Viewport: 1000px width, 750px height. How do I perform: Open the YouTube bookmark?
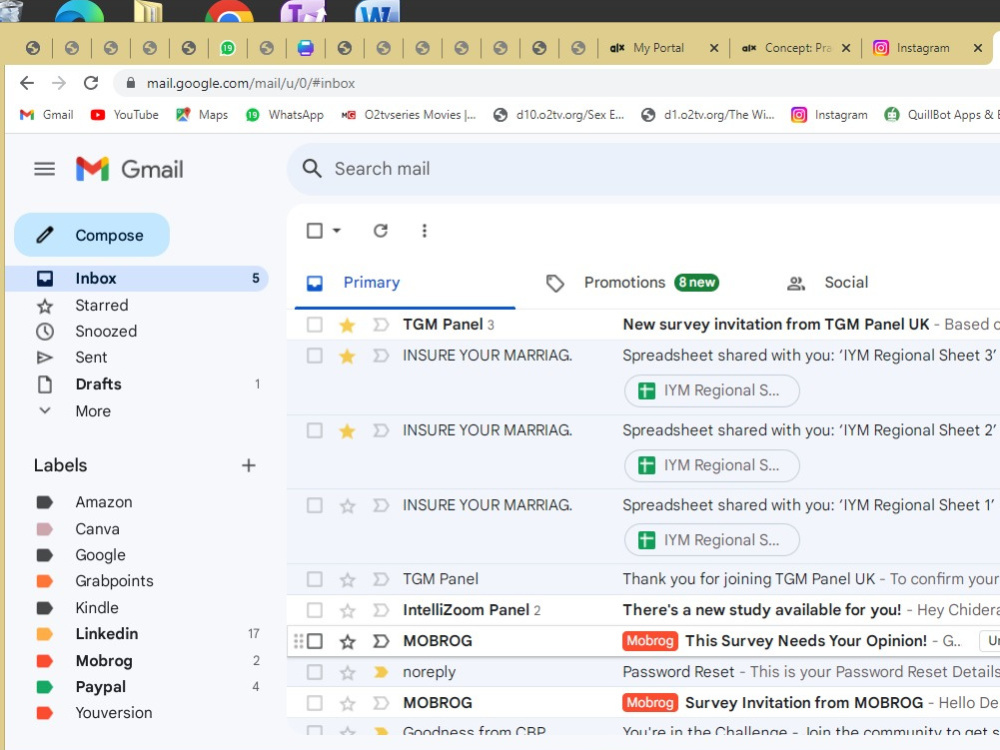124,115
